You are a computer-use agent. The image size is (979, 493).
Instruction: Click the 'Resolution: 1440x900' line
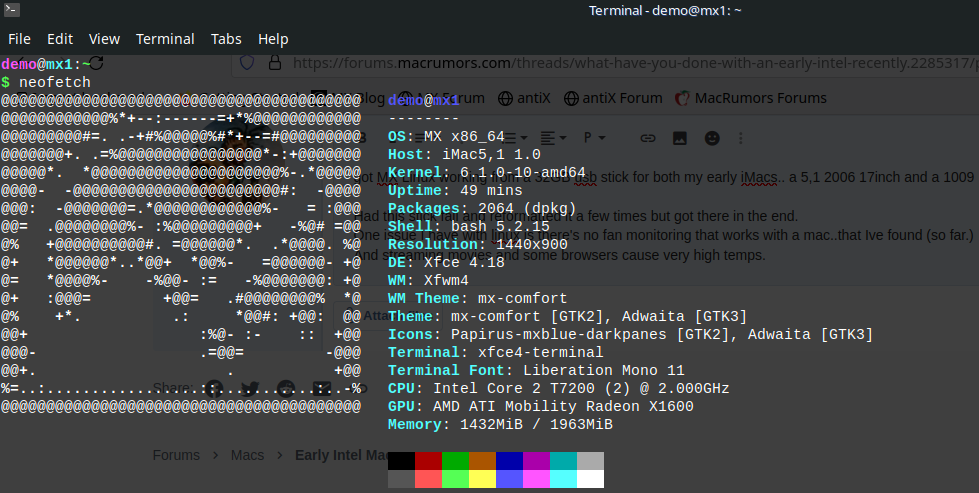pyautogui.click(x=478, y=245)
